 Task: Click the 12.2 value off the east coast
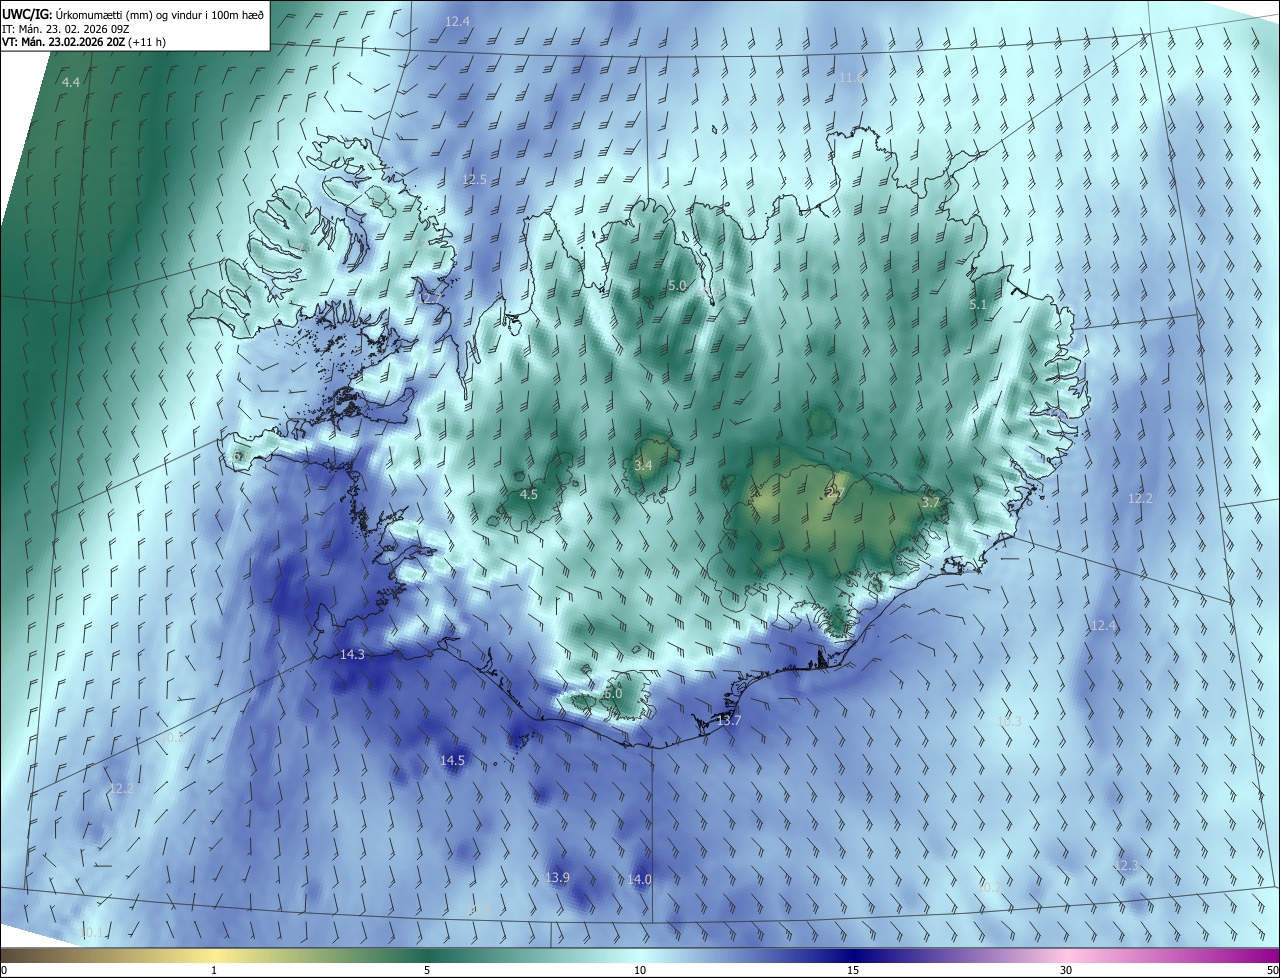[1140, 498]
